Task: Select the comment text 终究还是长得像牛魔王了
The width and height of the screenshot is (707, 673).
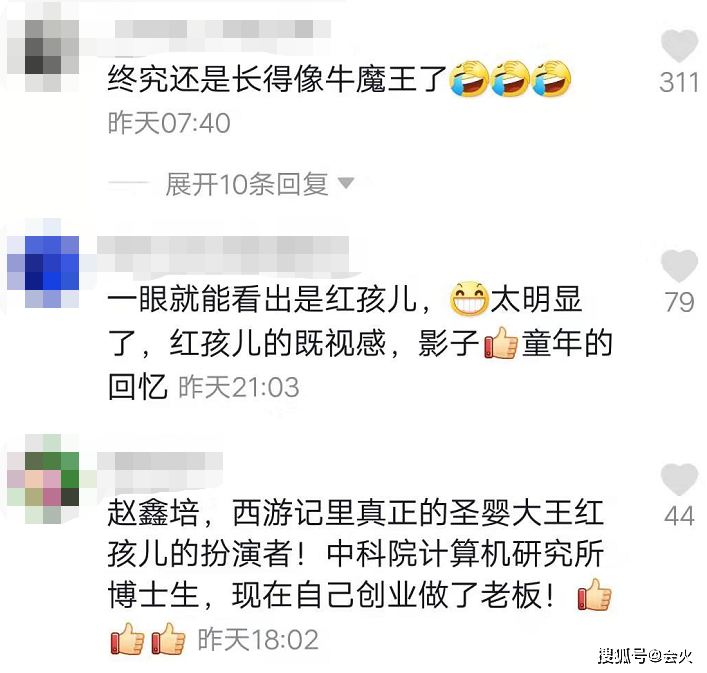Action: 277,79
